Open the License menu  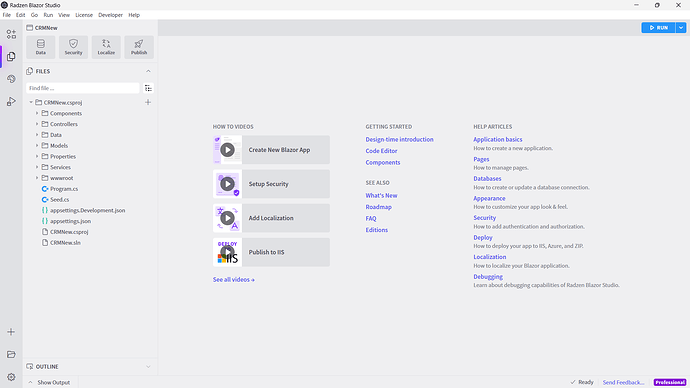point(84,15)
